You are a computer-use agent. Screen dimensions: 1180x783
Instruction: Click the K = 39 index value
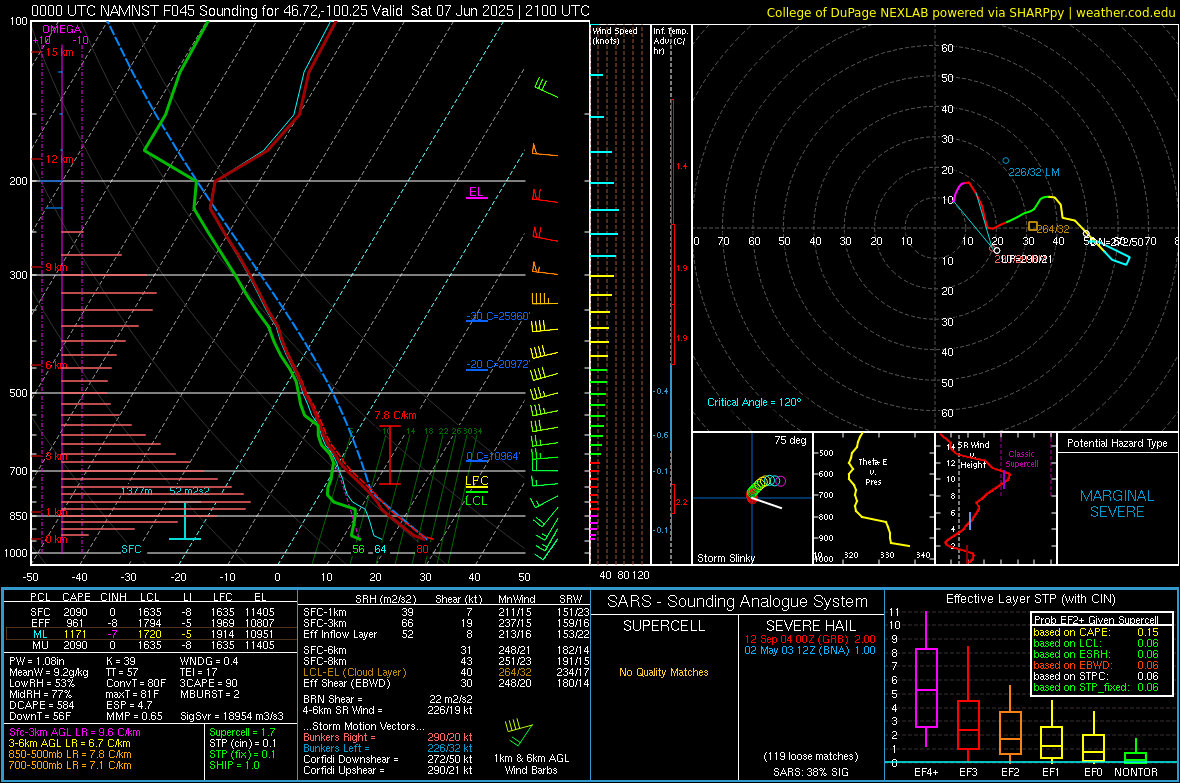pyautogui.click(x=120, y=661)
